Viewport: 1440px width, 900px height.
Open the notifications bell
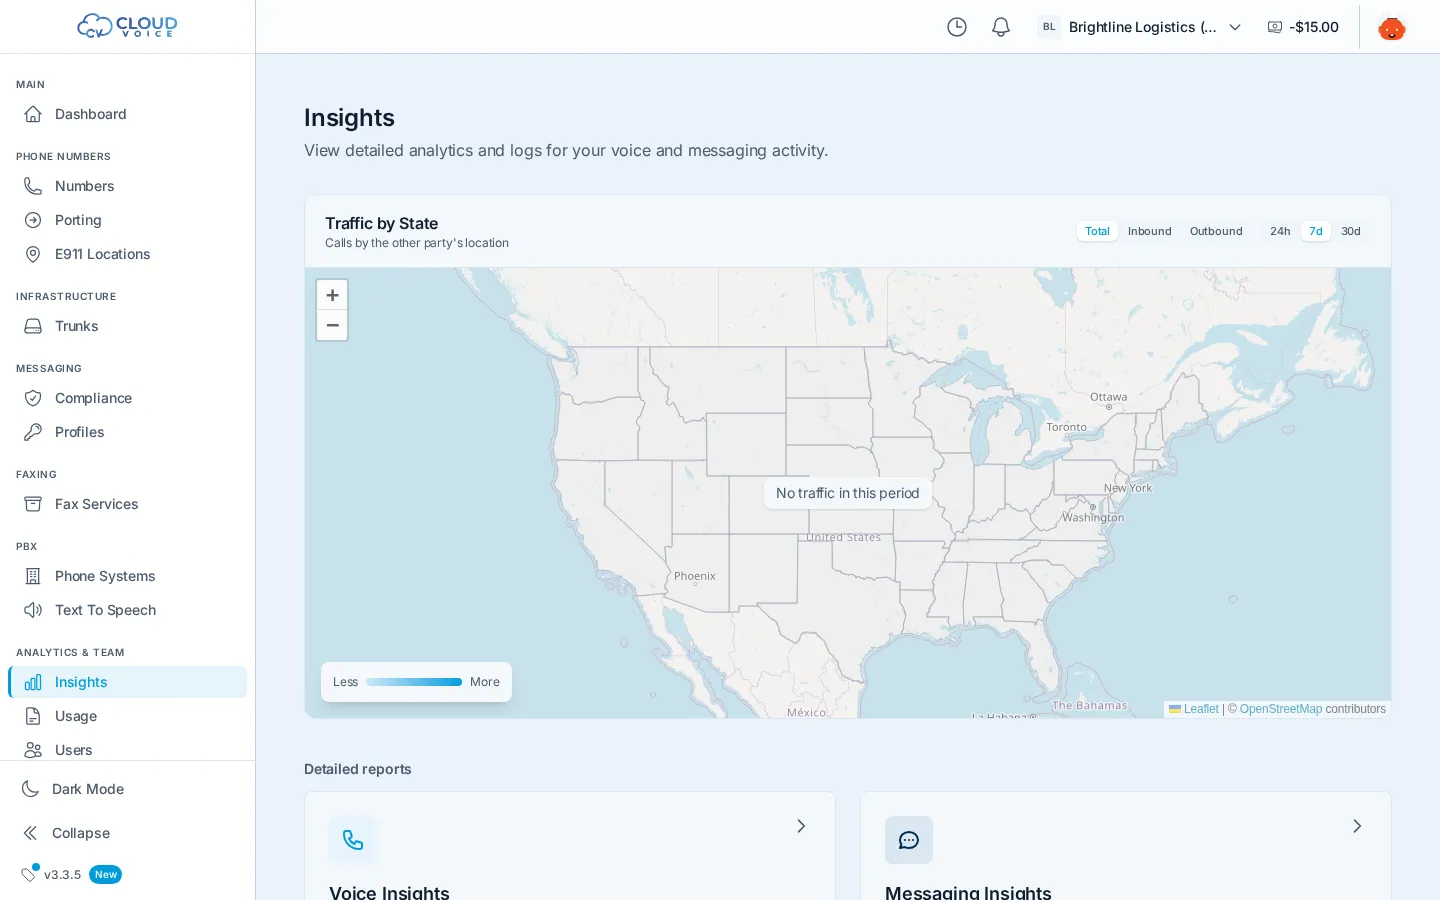1001,27
